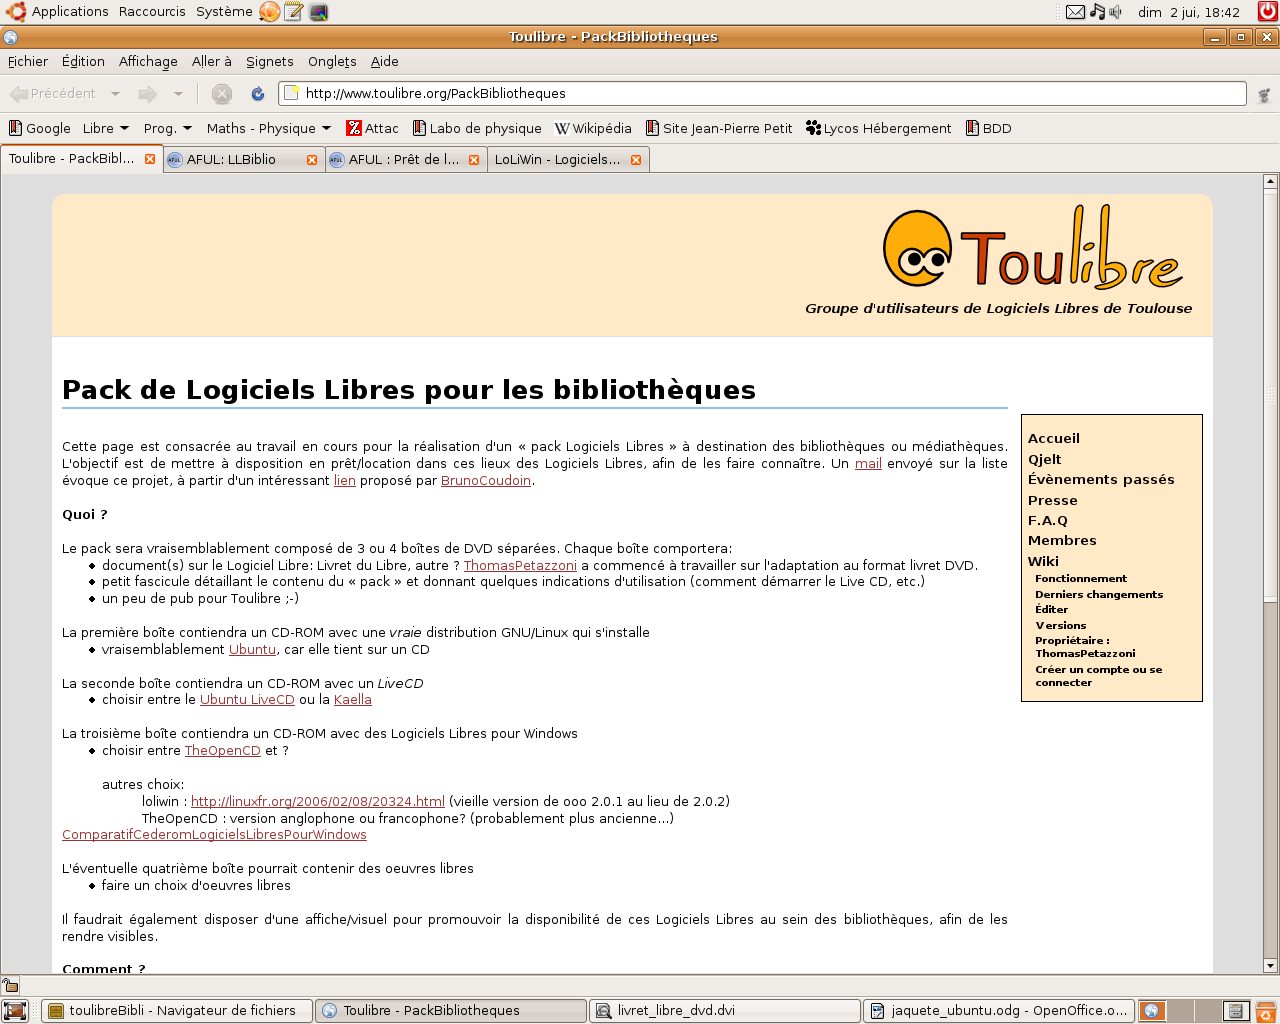1280x1024 pixels.
Task: Open the Prog. bookmarks folder dropdown
Action: click(168, 128)
